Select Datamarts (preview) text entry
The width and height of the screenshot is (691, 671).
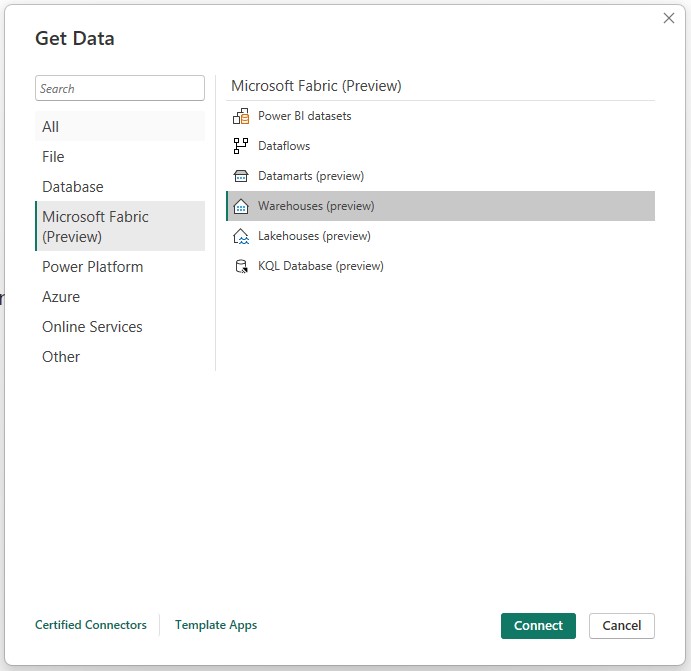pyautogui.click(x=311, y=176)
